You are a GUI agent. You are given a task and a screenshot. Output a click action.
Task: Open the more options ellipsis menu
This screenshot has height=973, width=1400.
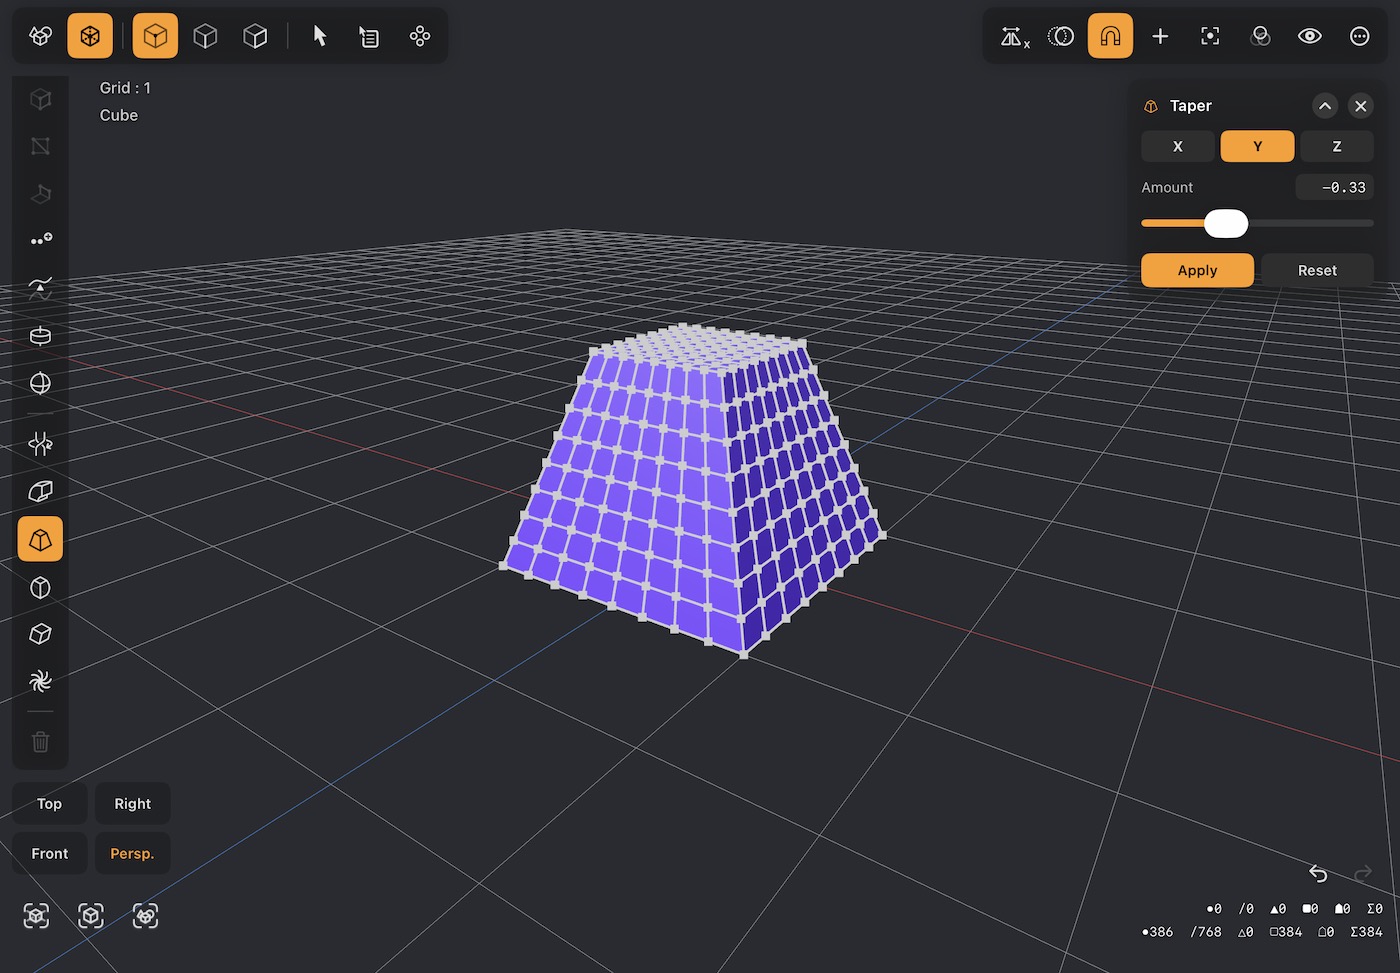pos(1360,36)
